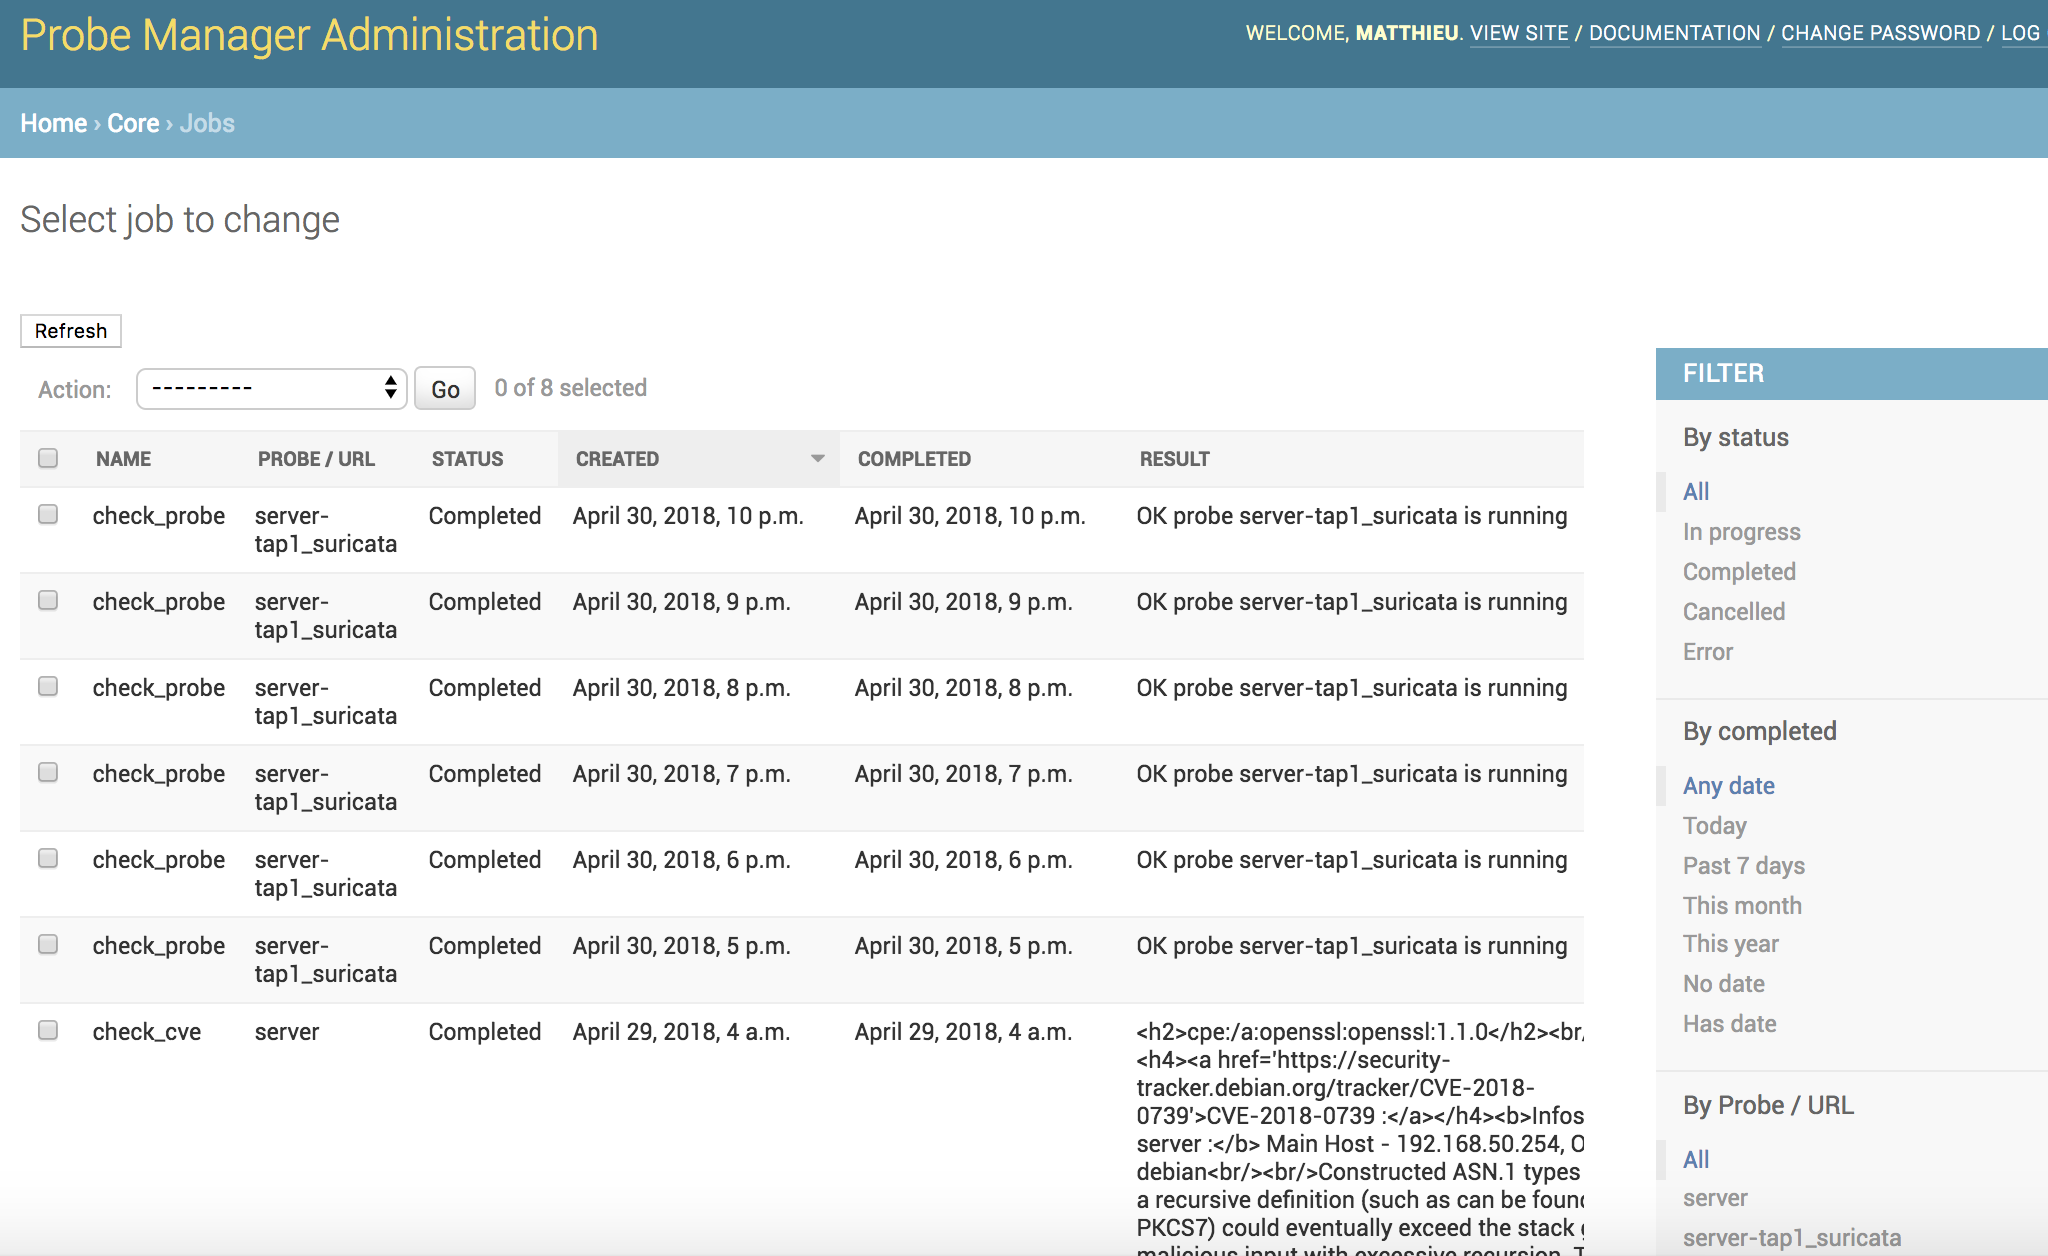The width and height of the screenshot is (2048, 1256).
Task: Tick the 7 p.m. check_probe job checkbox
Action: coord(48,772)
